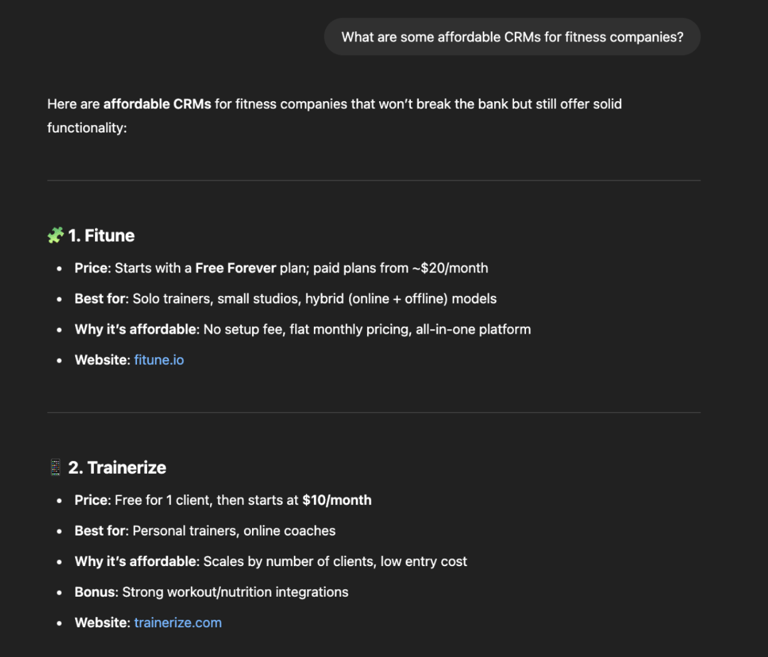Open the fitune.io website link

[159, 360]
